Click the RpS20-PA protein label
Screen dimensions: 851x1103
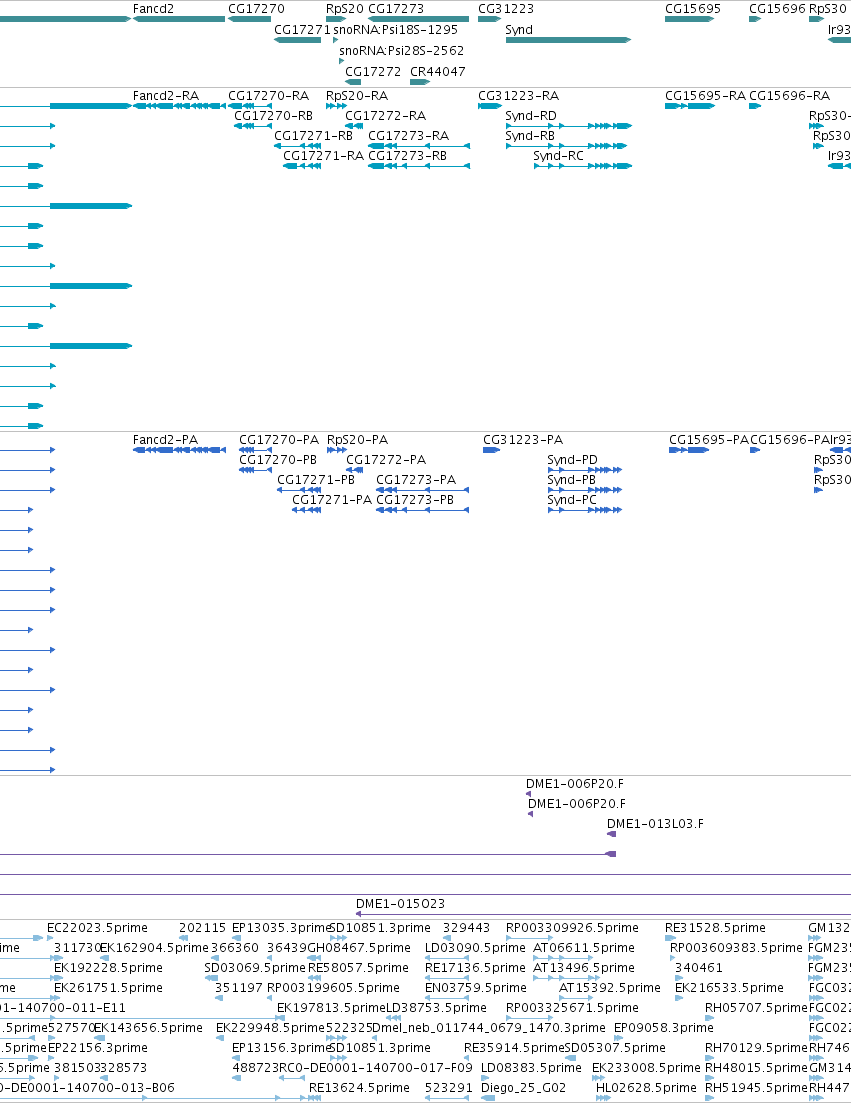coord(357,440)
